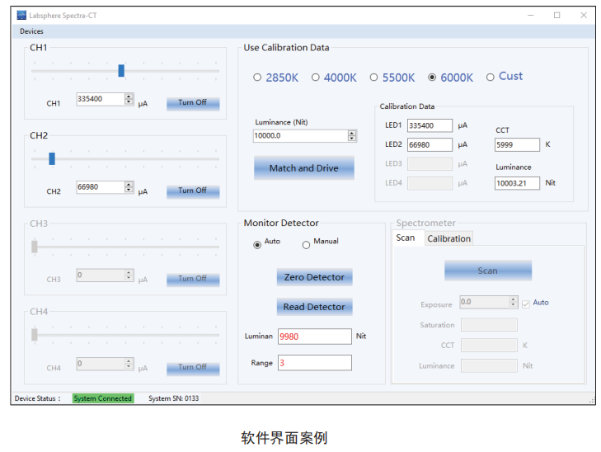Screen dimensions: 601x452
Task: Click the Read Detector button
Action: point(314,306)
